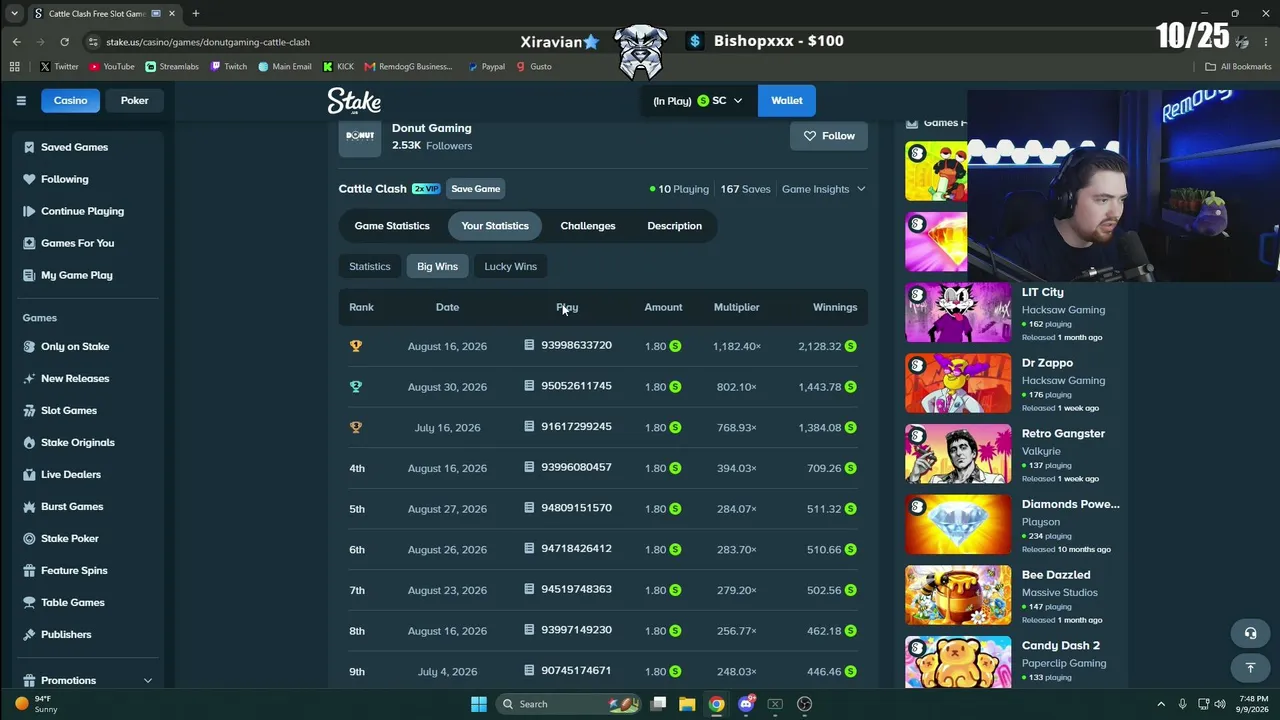Open Chrome apps grid in bookmarks bar
This screenshot has width=1280, height=720.
pos(14,67)
